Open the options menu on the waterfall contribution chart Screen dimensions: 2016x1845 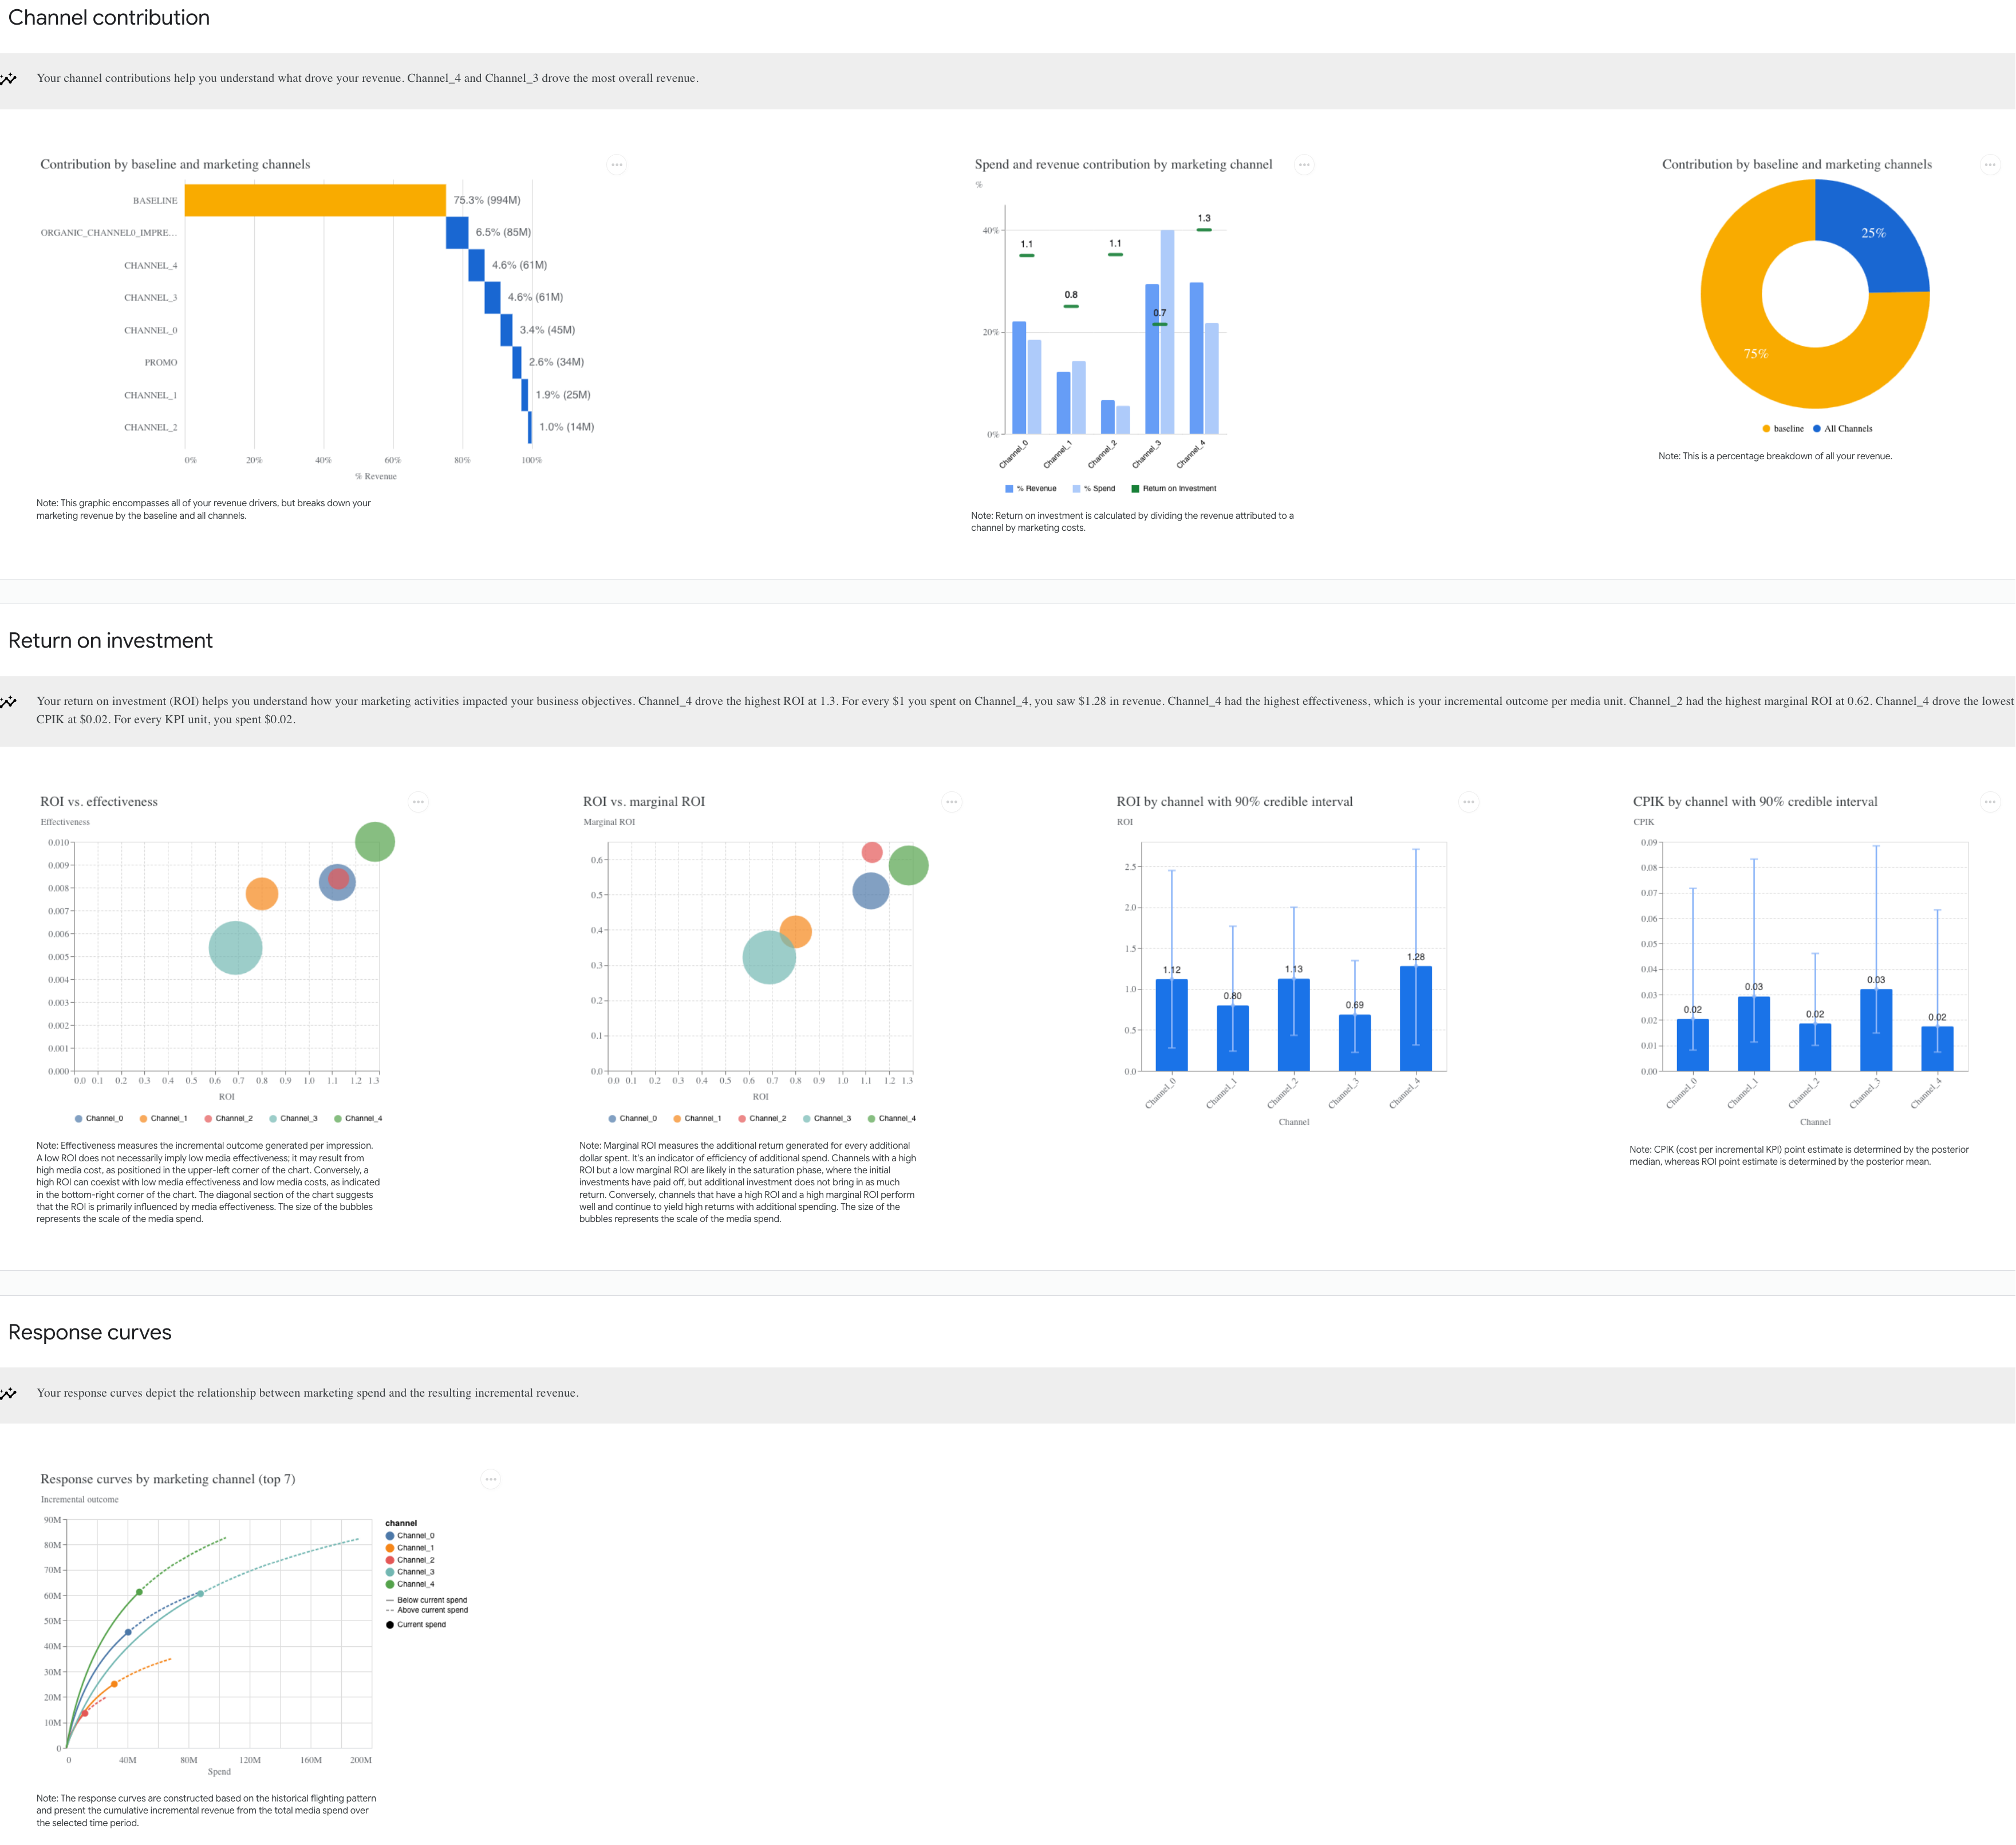click(x=616, y=164)
